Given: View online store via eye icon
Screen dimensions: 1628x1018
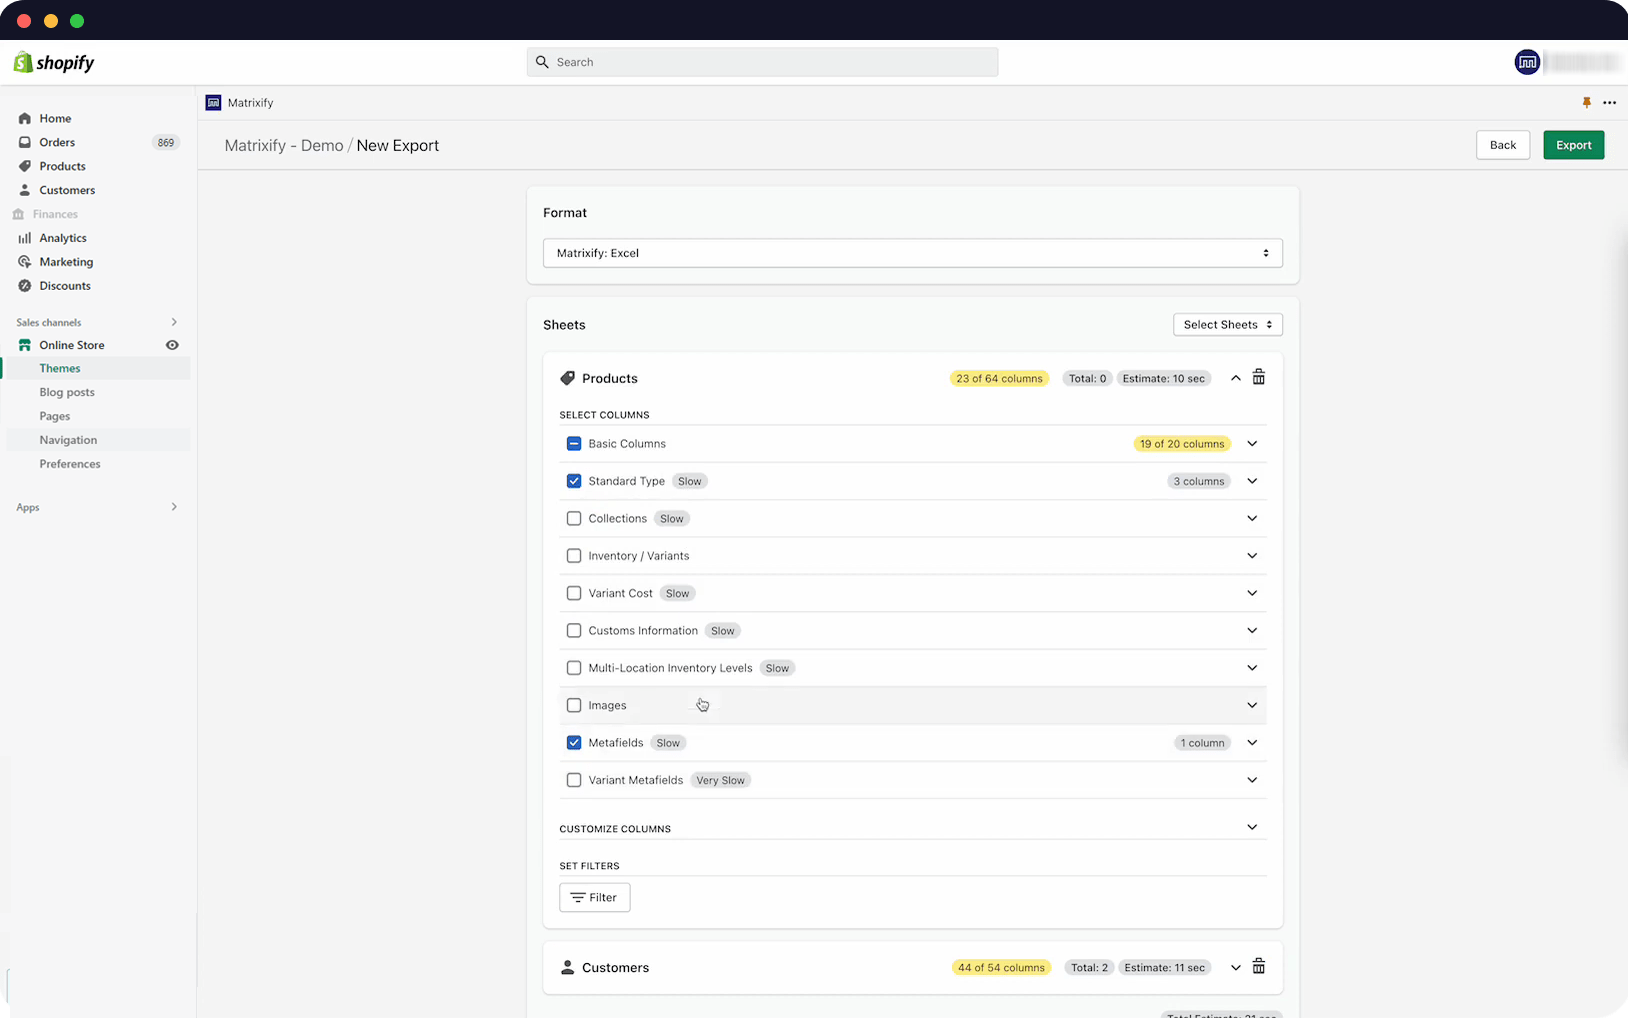Looking at the screenshot, I should (x=172, y=345).
